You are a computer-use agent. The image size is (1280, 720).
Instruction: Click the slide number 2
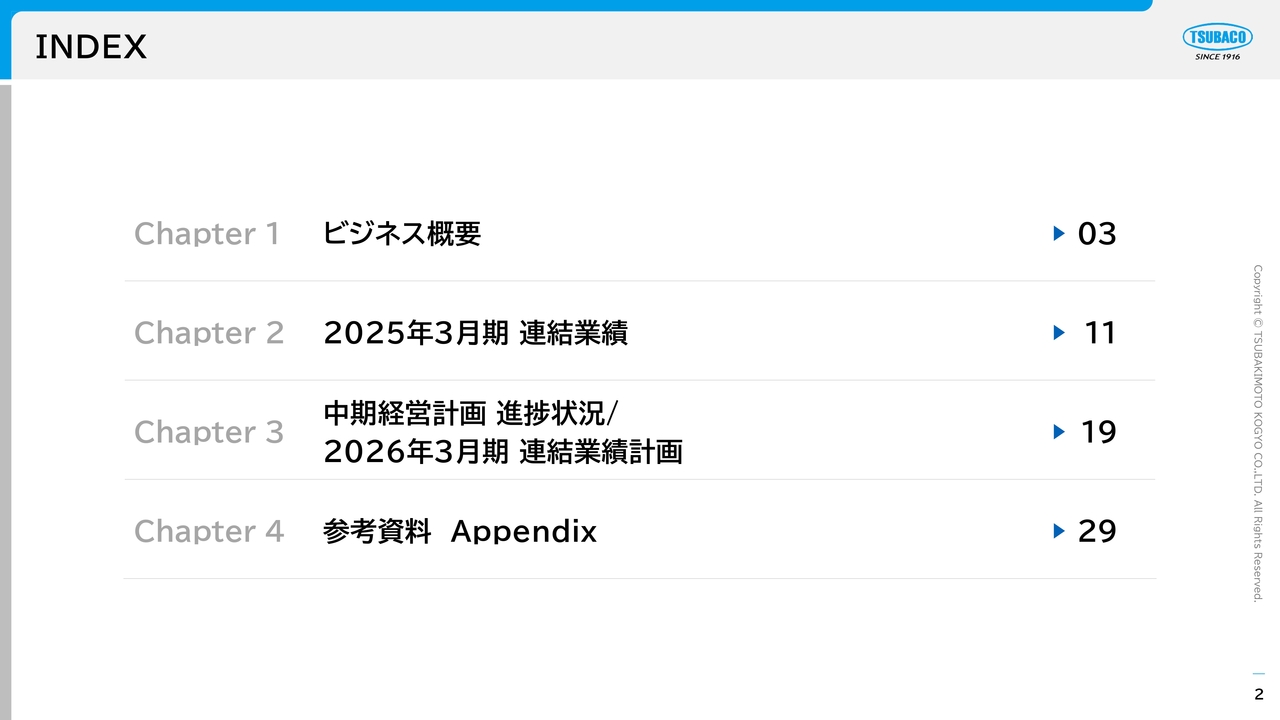tap(1259, 695)
